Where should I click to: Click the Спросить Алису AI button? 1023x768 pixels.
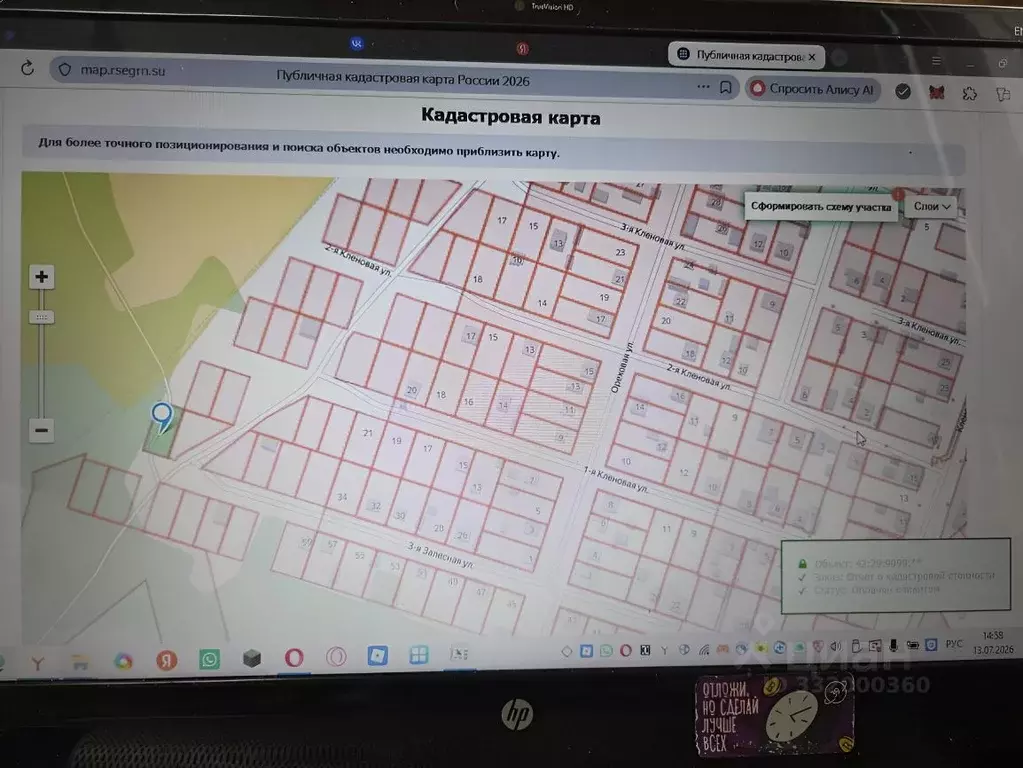coord(813,89)
